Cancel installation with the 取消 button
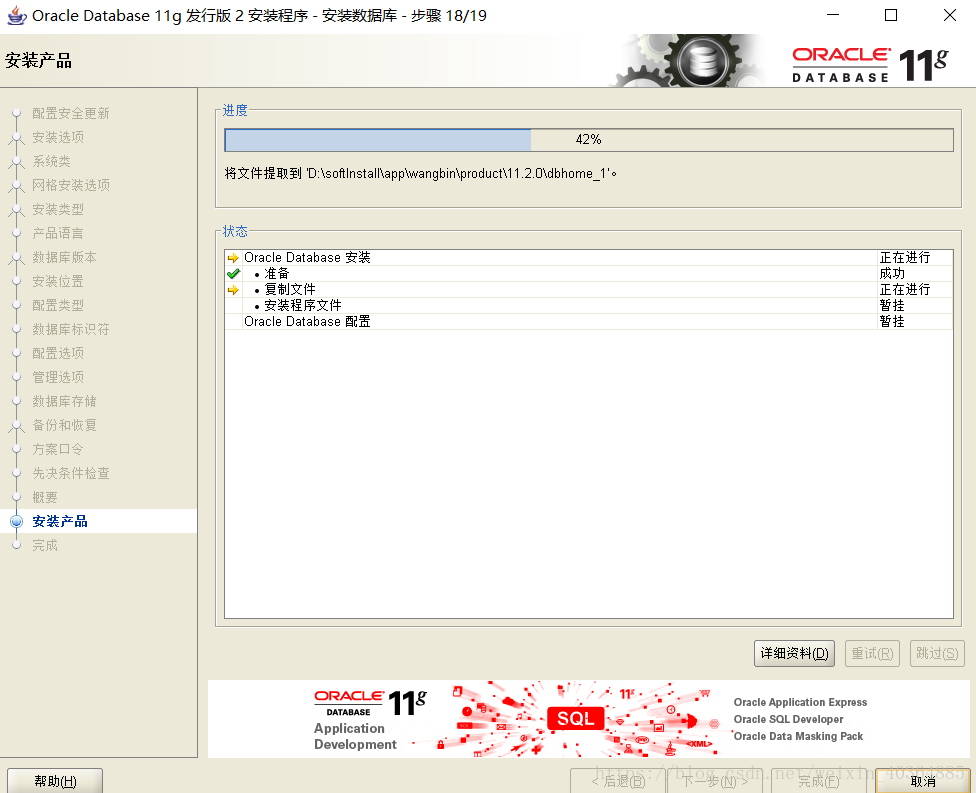Image resolution: width=976 pixels, height=793 pixels. pos(922,781)
